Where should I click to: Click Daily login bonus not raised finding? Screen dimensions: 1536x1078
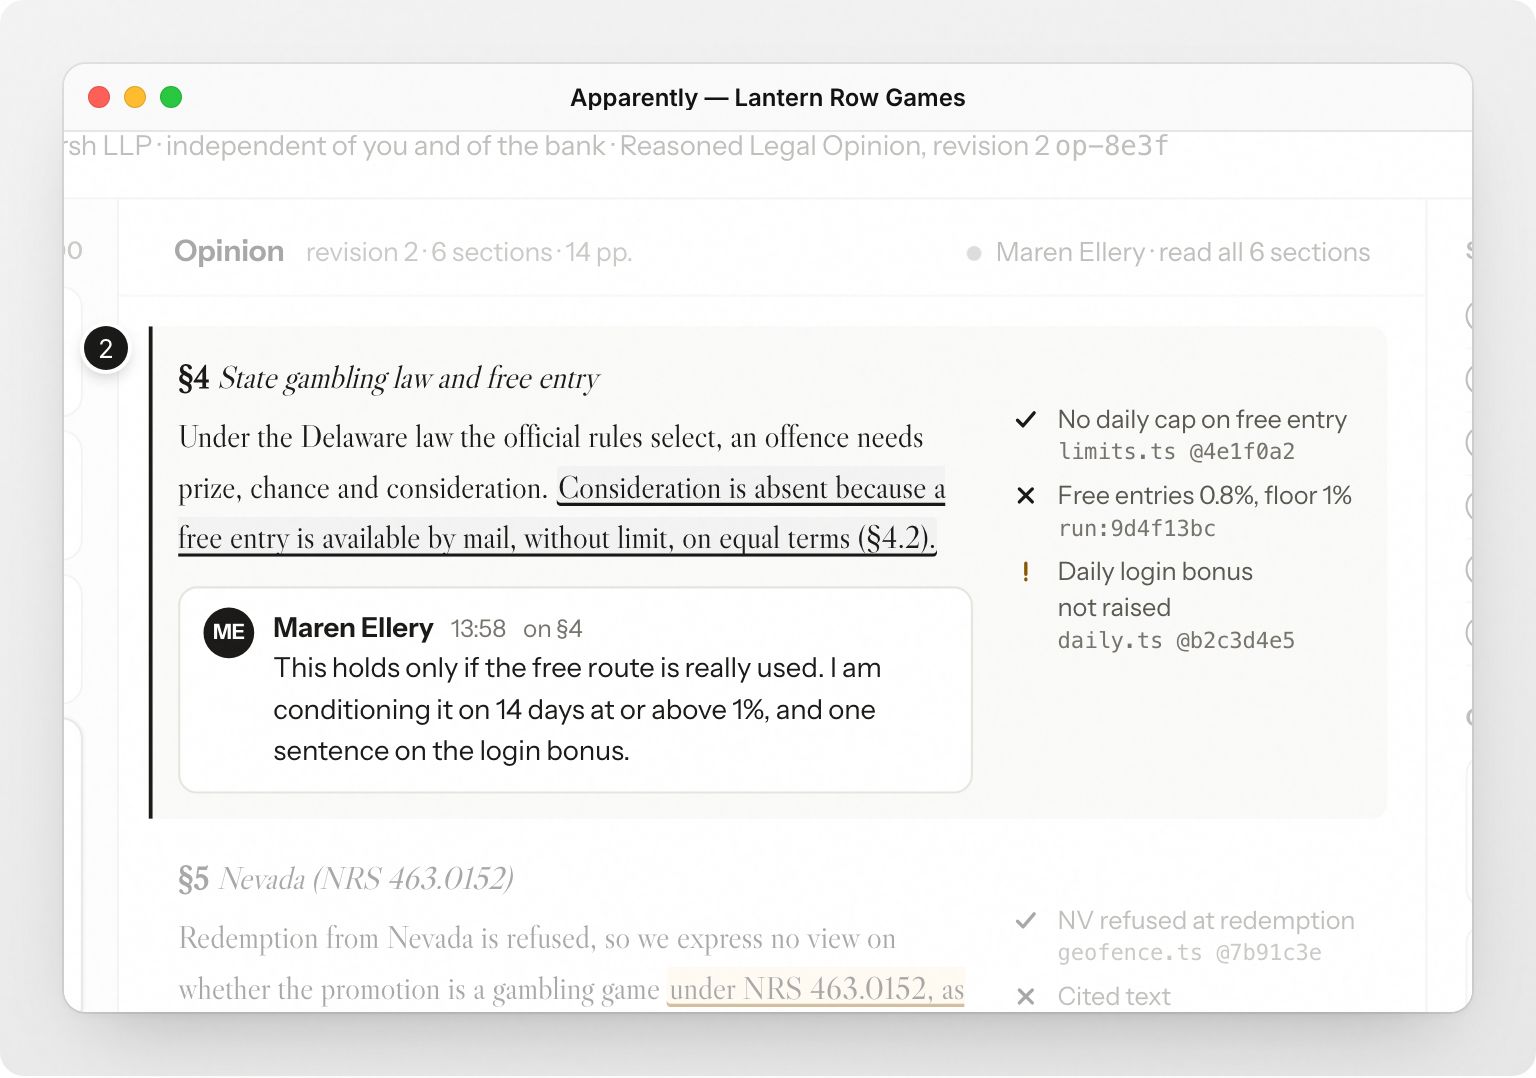(x=1155, y=590)
